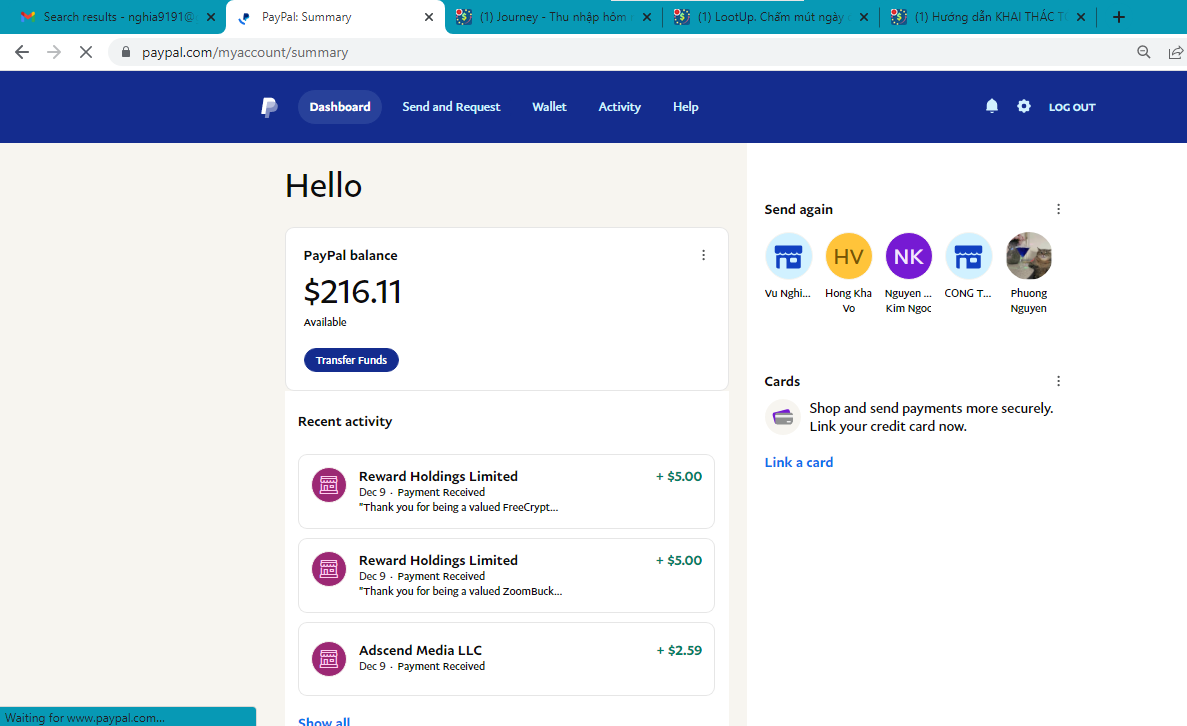Close the LootUp tab

click(864, 17)
